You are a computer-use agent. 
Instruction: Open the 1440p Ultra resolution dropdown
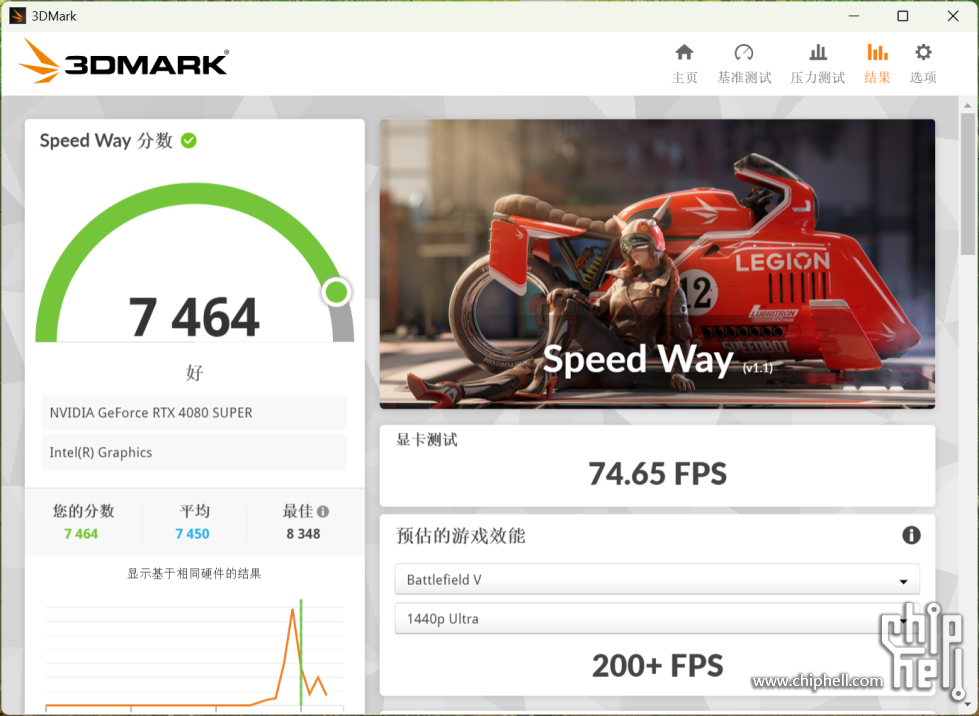[657, 619]
